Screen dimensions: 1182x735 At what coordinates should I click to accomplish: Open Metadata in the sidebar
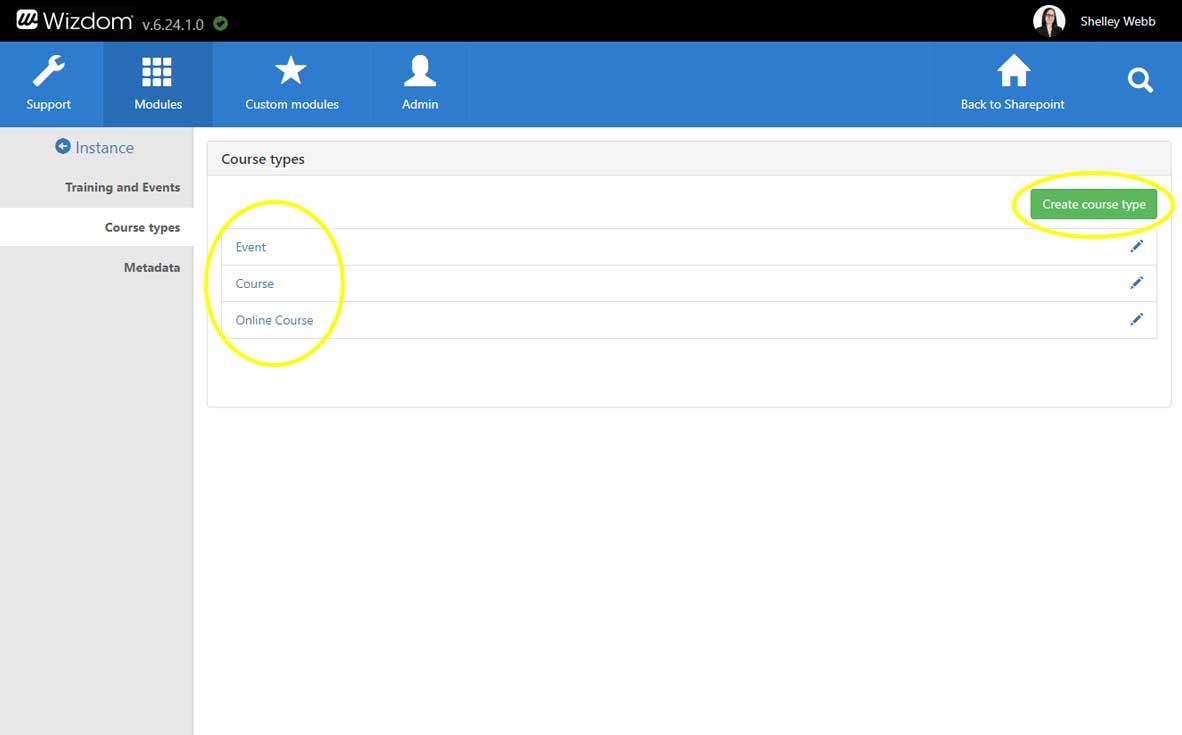tap(152, 267)
